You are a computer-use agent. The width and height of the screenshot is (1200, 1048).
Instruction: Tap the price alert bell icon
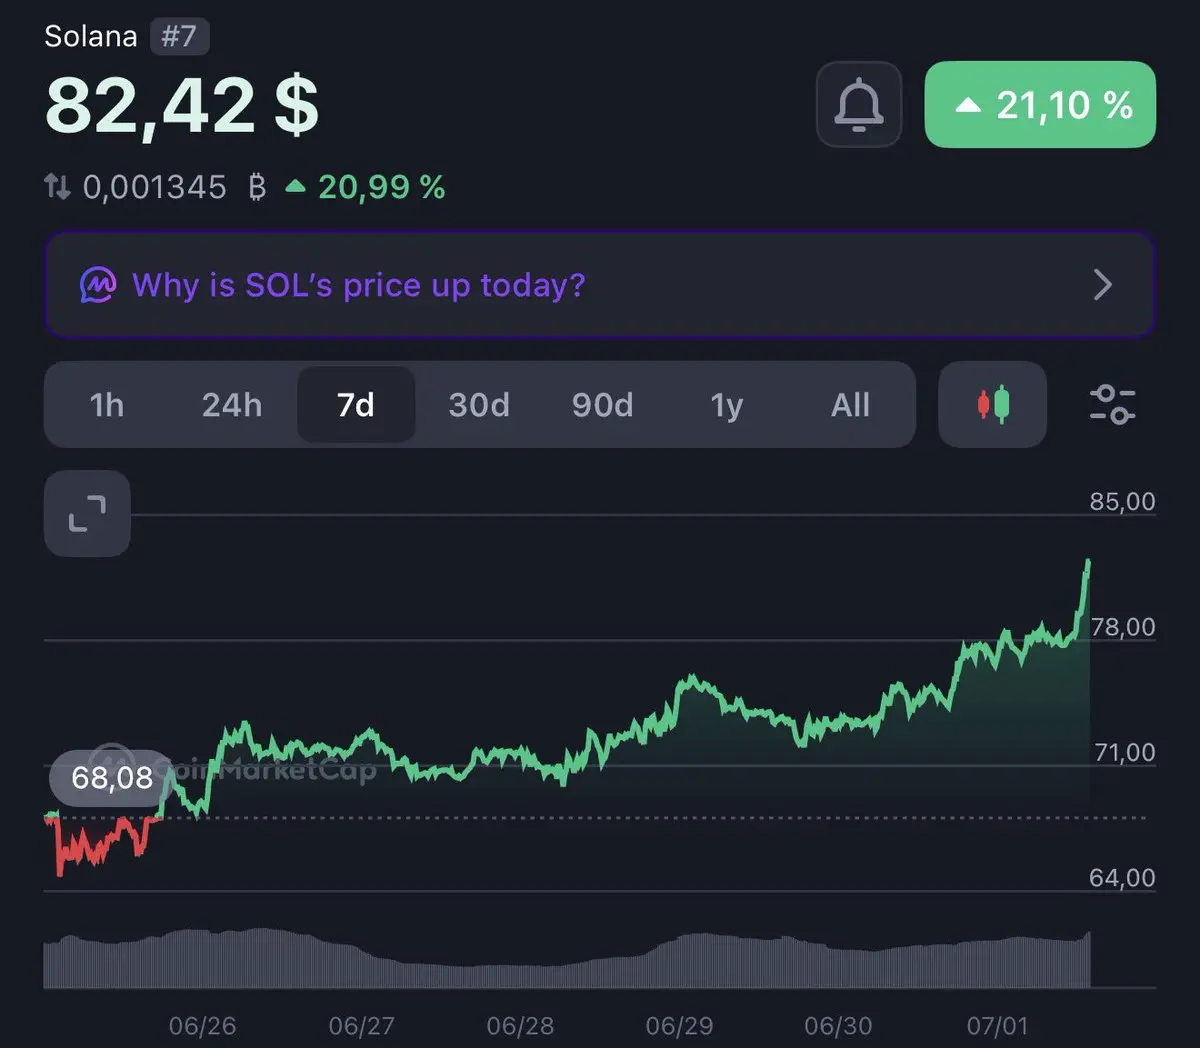859,105
